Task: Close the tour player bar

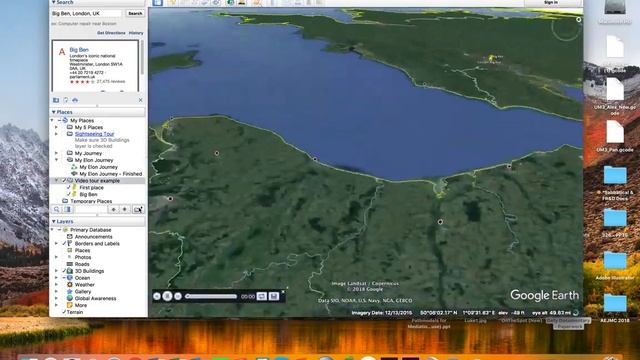Action: [282, 292]
